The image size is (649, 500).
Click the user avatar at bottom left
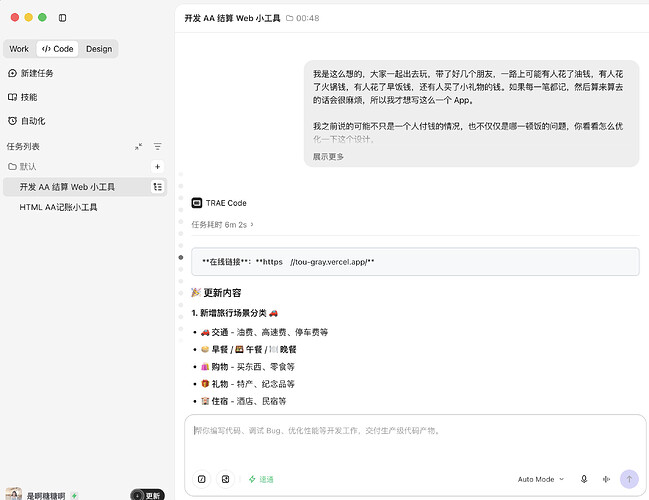tap(14, 494)
